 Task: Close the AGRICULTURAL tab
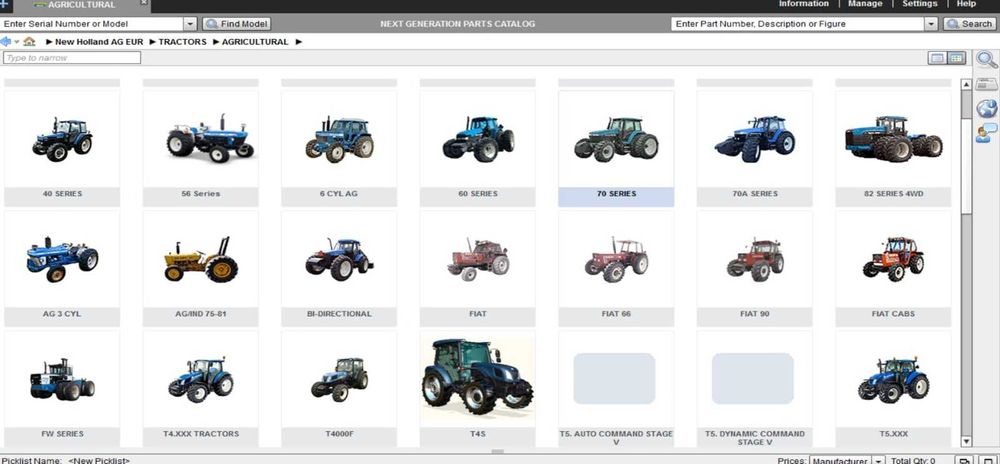pyautogui.click(x=143, y=3)
